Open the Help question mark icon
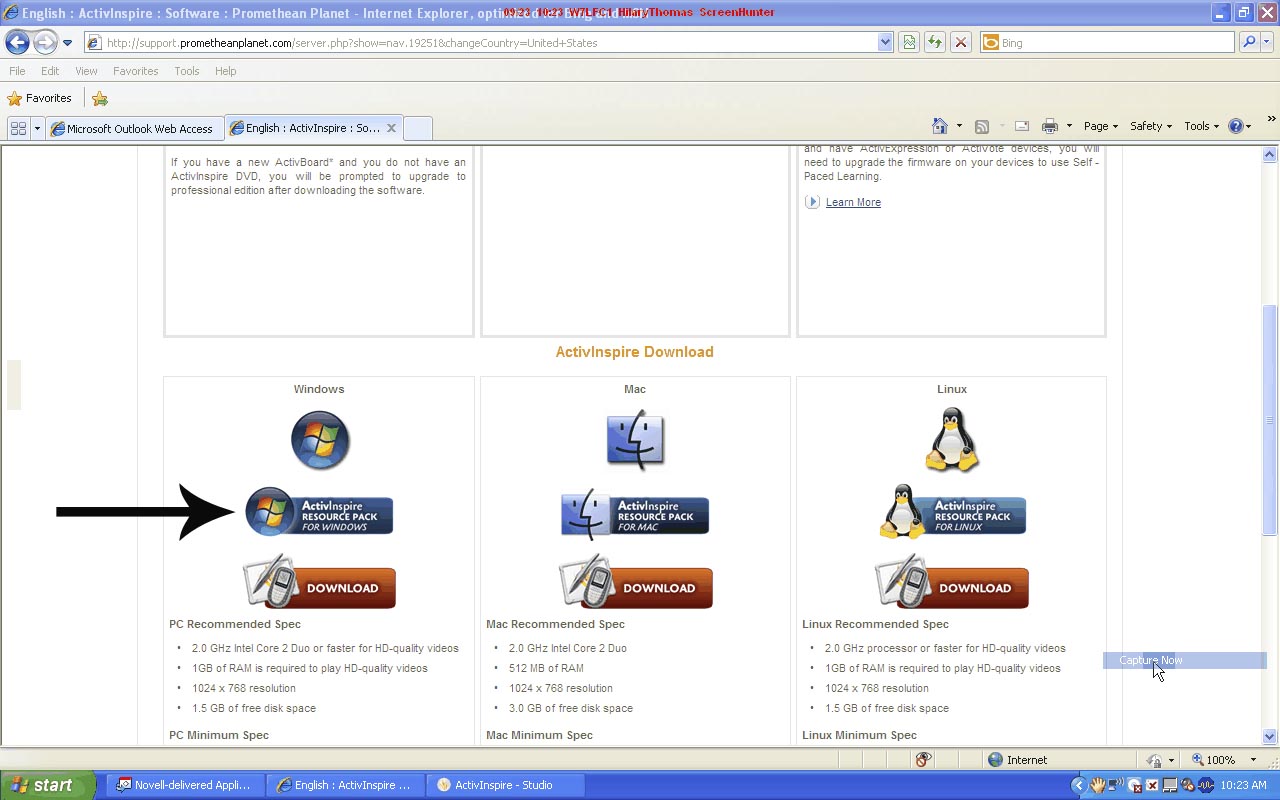Viewport: 1280px width, 800px height. [1236, 126]
